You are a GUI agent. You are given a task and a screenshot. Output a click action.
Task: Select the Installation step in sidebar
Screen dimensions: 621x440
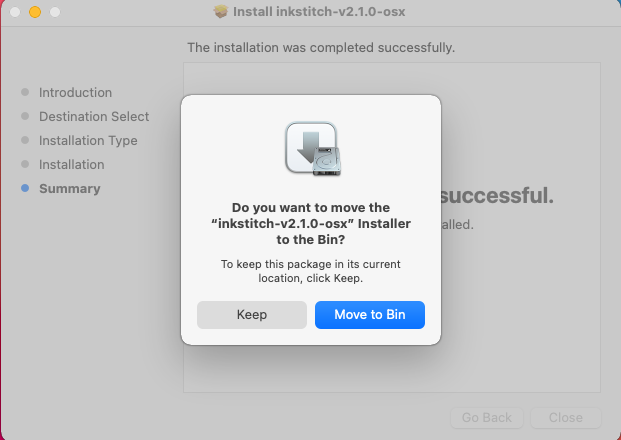(72, 164)
